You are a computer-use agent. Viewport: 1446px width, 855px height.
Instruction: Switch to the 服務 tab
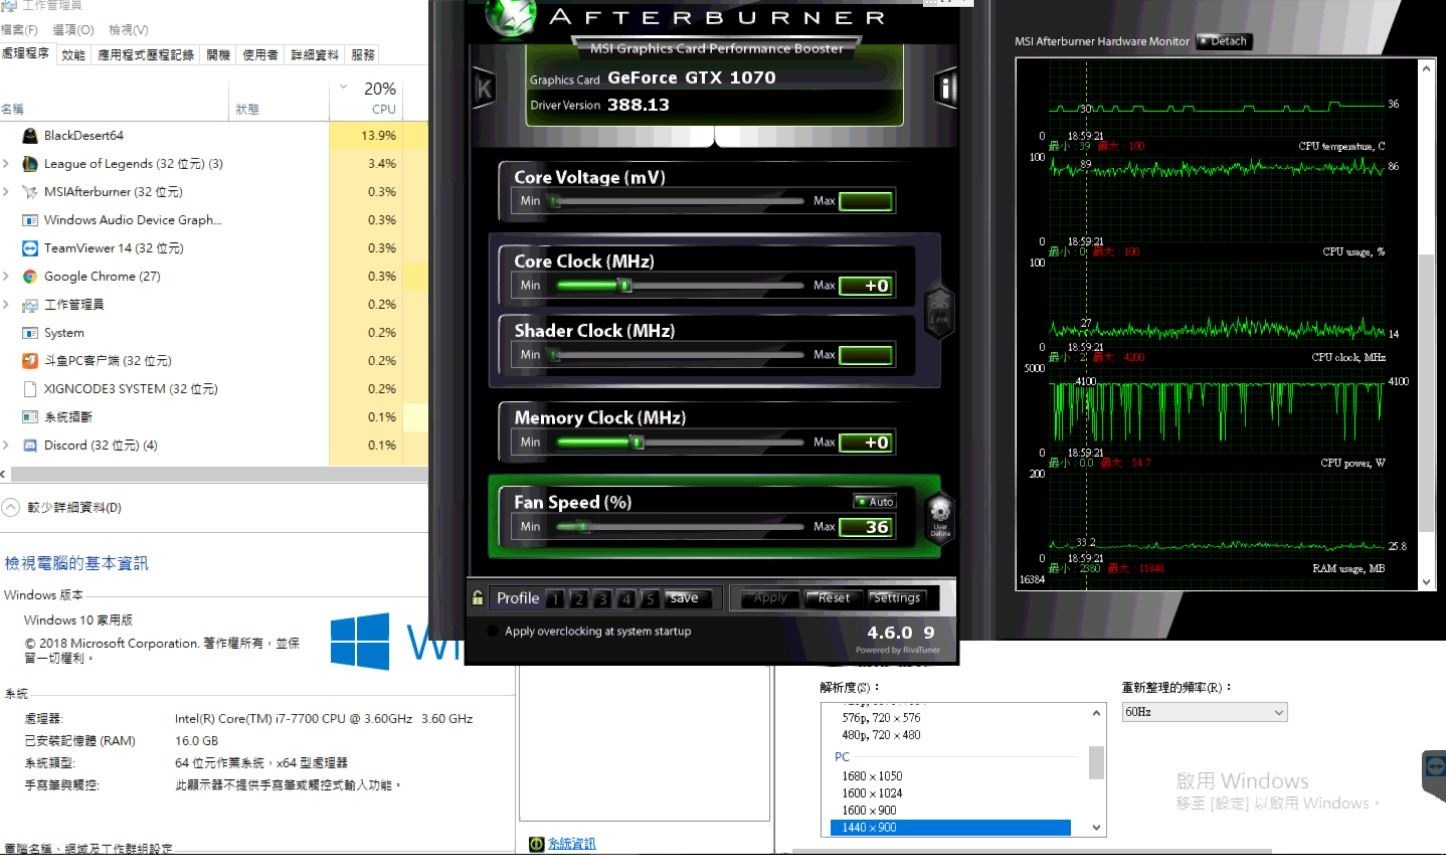[363, 55]
